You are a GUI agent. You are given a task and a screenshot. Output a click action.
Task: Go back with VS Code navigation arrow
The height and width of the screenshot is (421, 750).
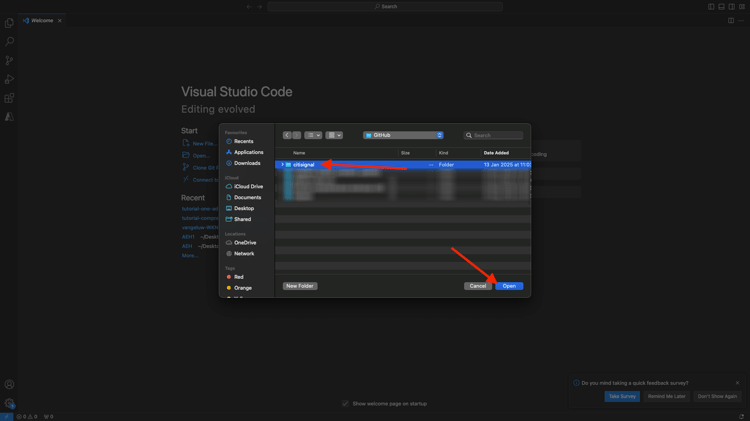pyautogui.click(x=249, y=7)
